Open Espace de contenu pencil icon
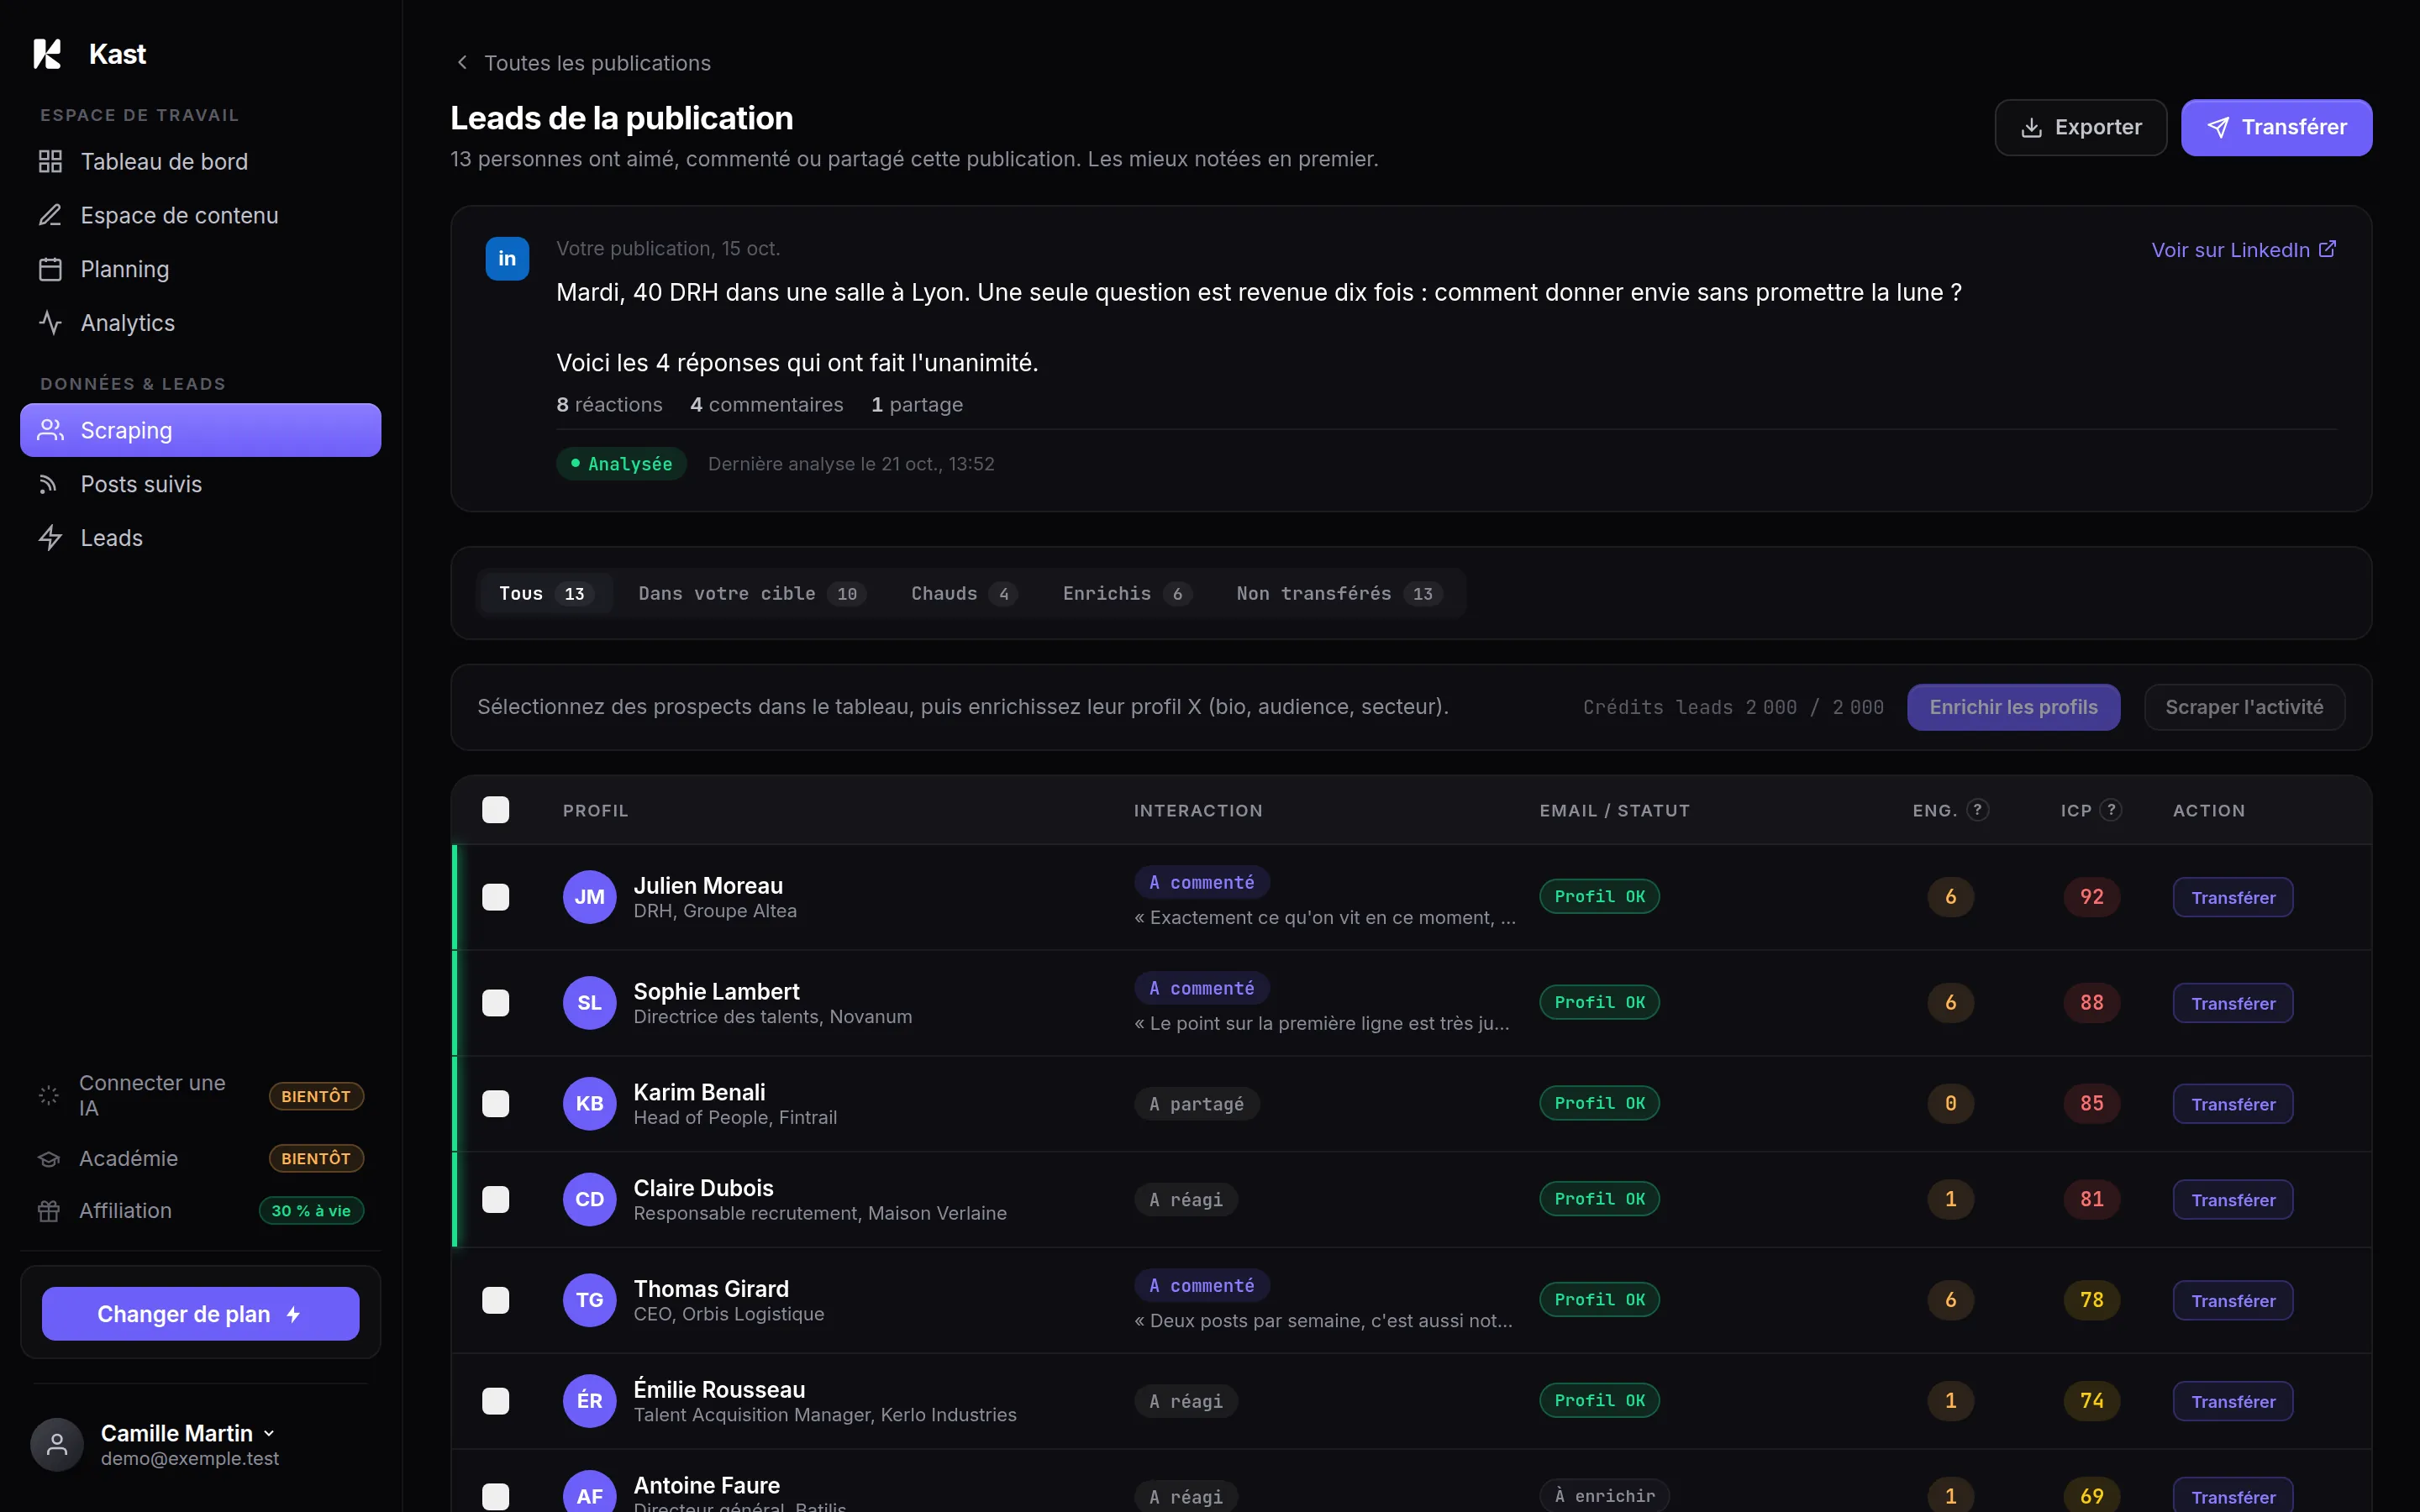The height and width of the screenshot is (1512, 2420). [50, 215]
